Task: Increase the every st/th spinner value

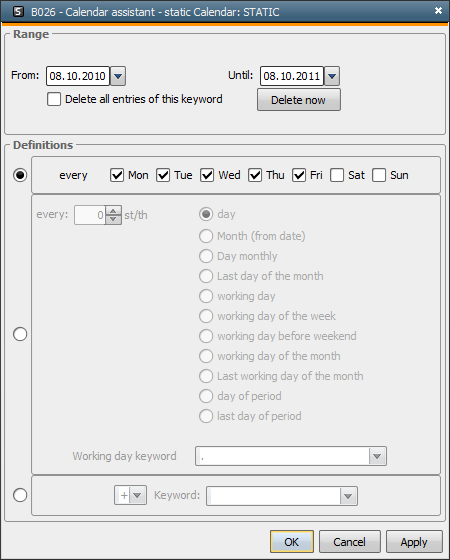Action: [x=113, y=210]
